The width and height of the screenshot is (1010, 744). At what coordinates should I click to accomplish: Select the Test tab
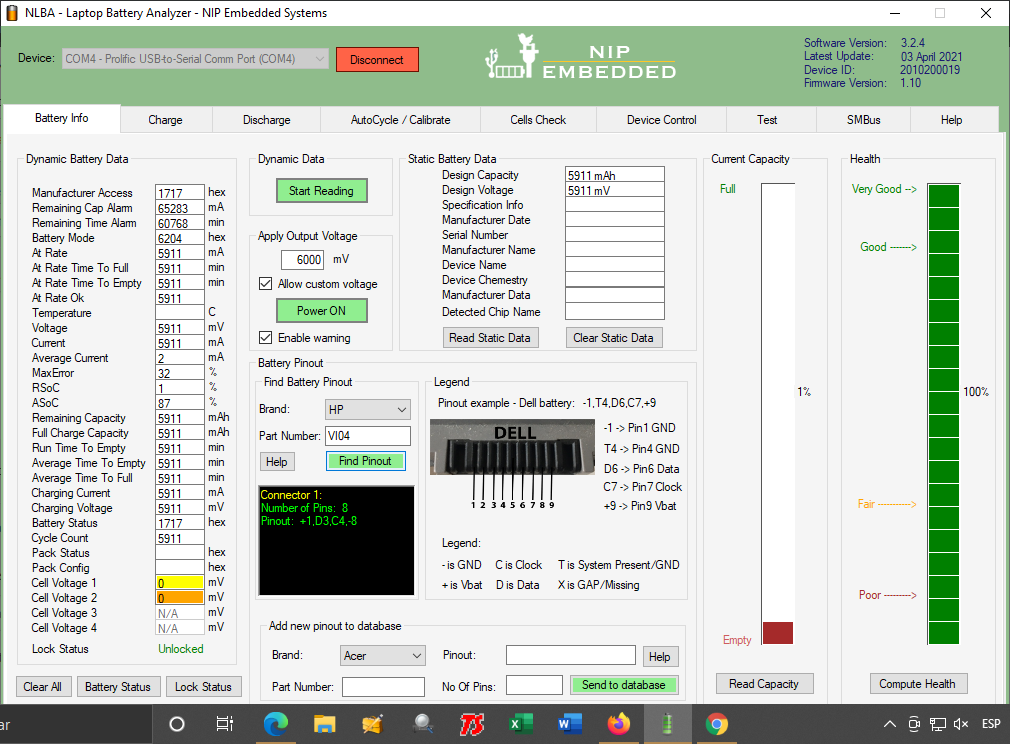[767, 120]
